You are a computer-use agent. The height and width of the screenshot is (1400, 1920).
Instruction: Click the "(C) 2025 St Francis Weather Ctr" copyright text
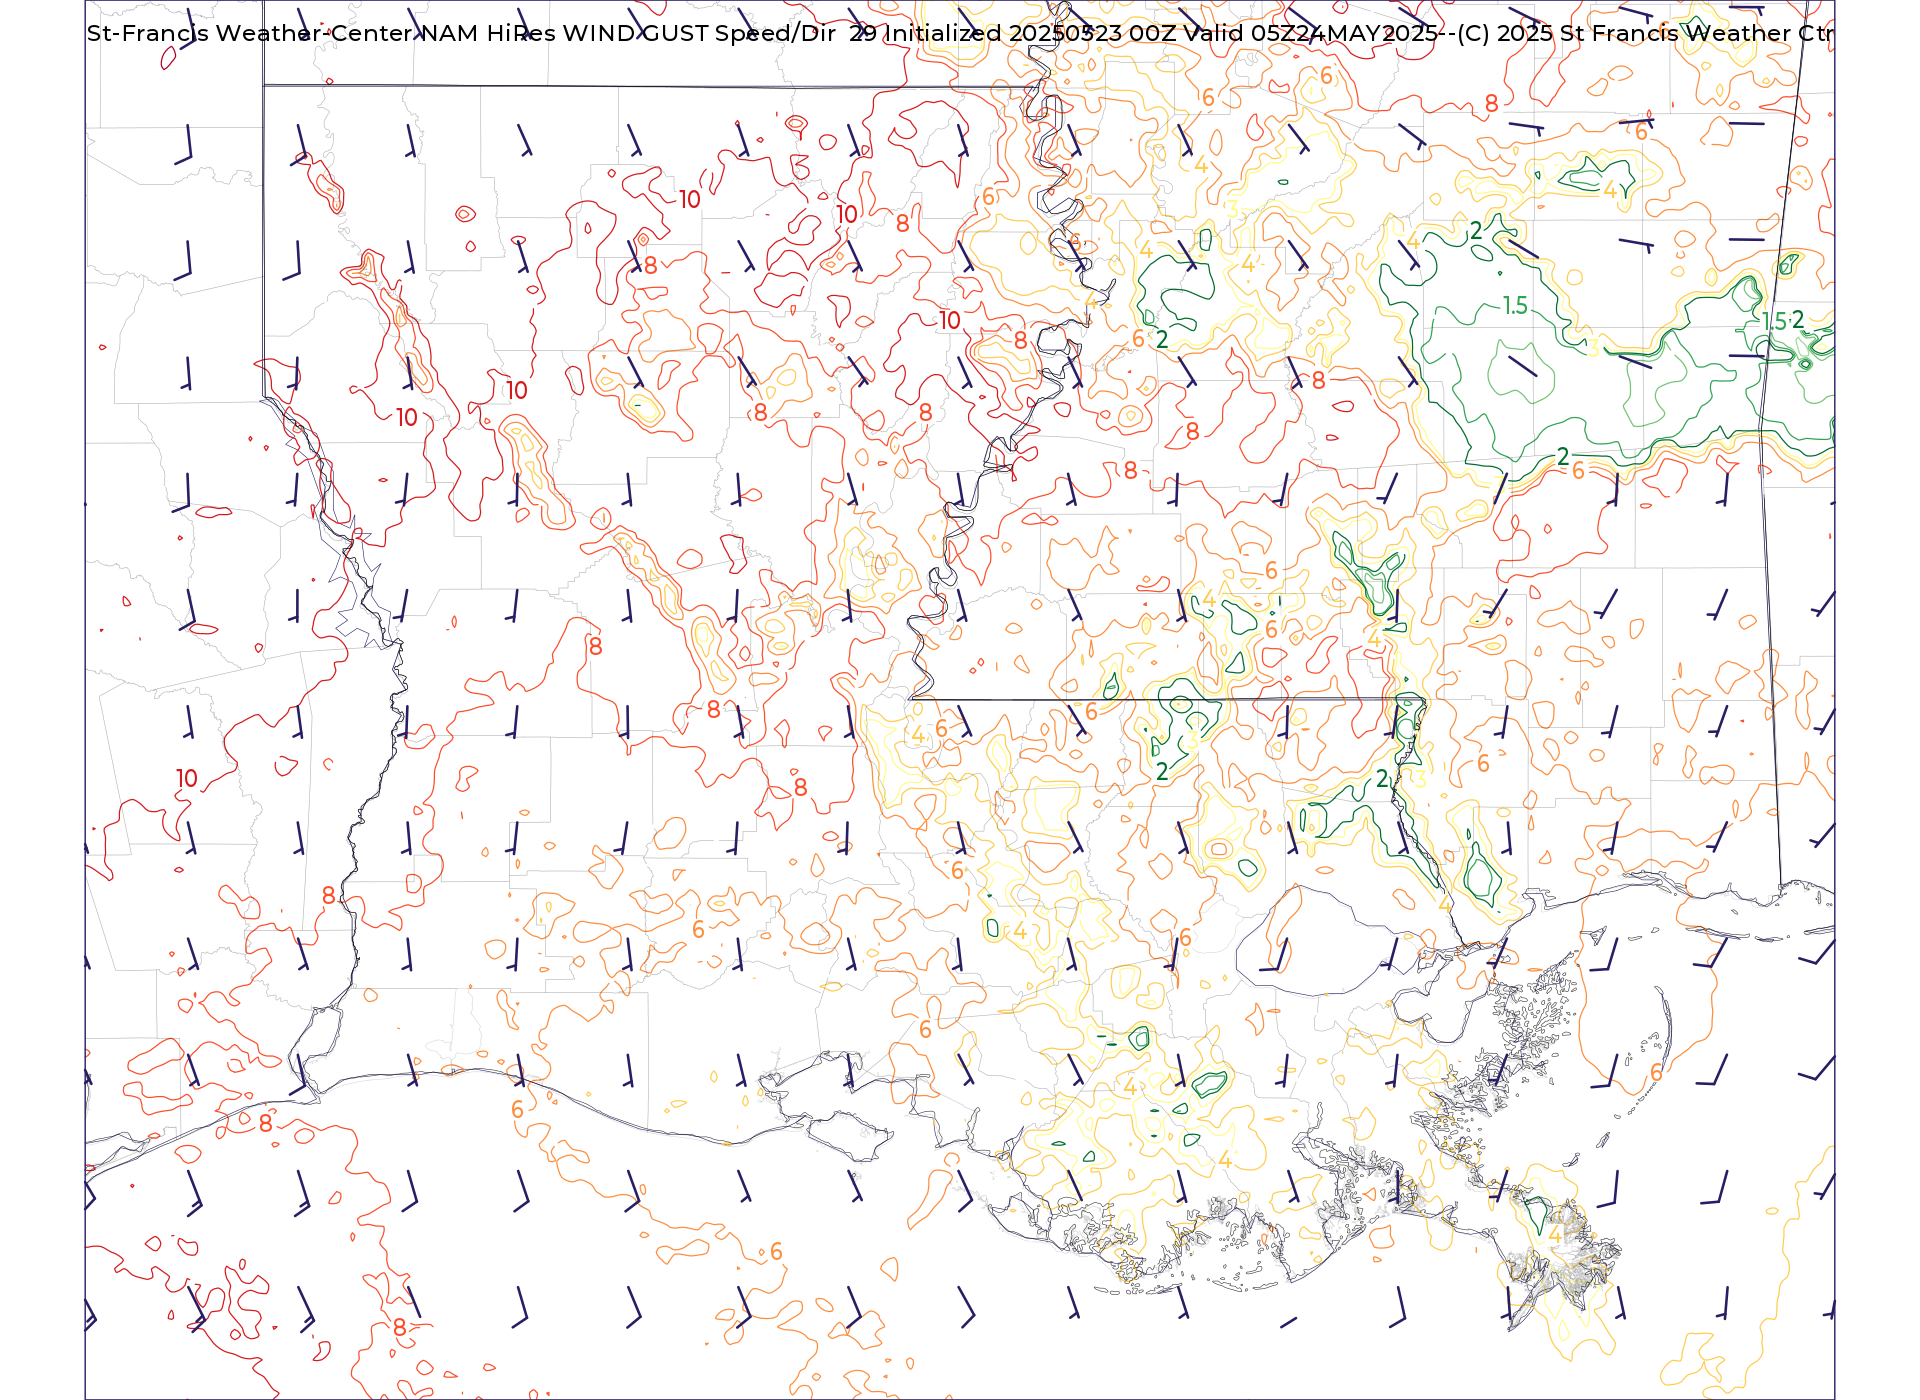1645,33
